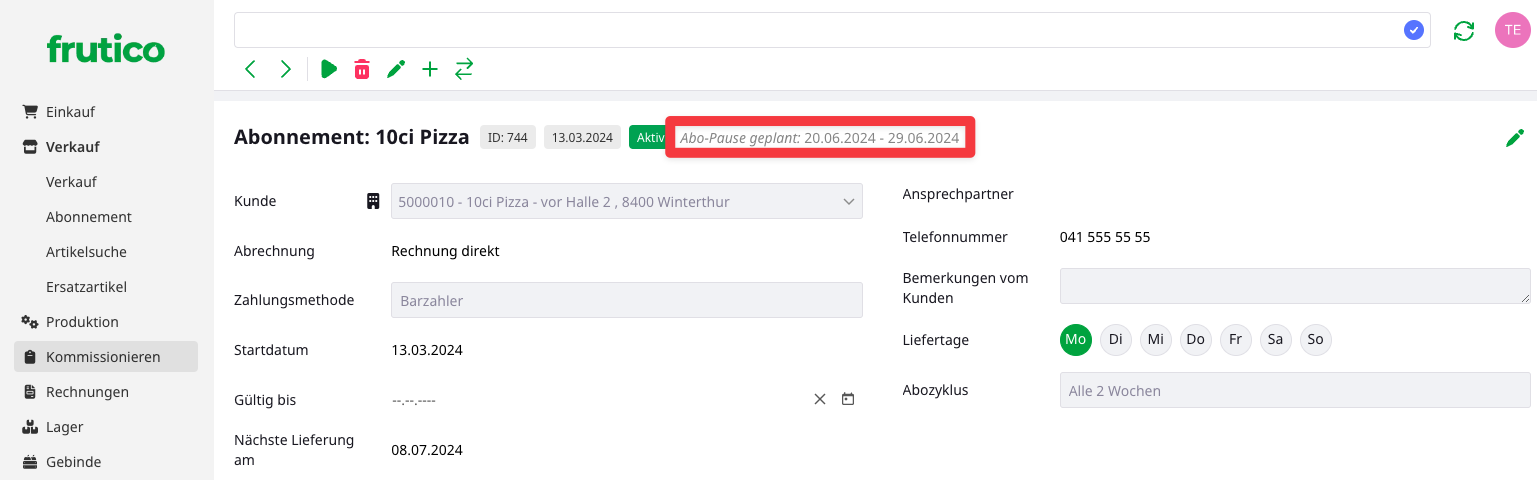The image size is (1537, 480).
Task: Go to next record with right chevron
Action: tap(286, 69)
